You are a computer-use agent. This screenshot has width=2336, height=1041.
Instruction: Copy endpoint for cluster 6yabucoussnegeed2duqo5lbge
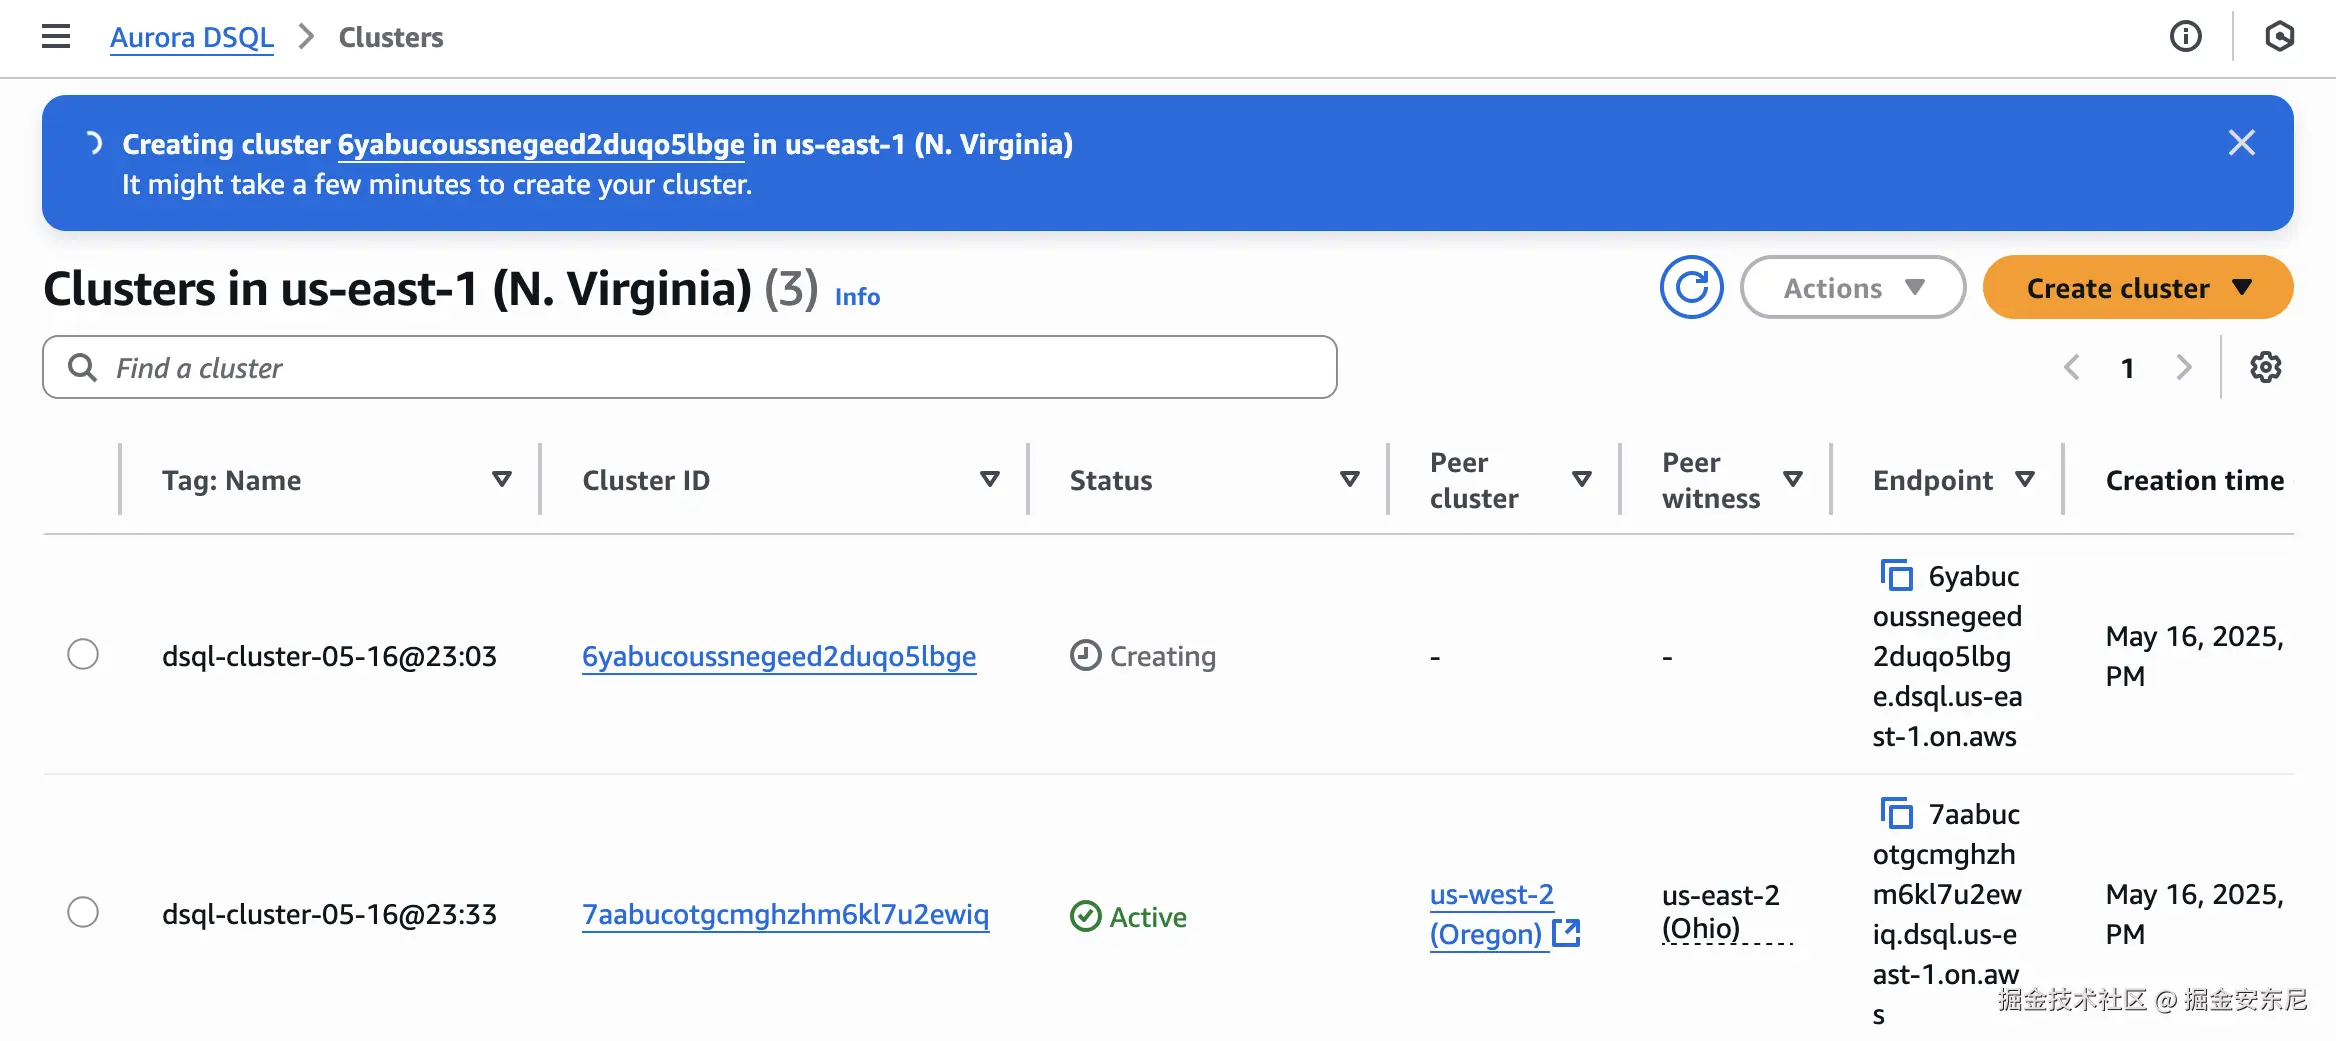click(x=1896, y=576)
